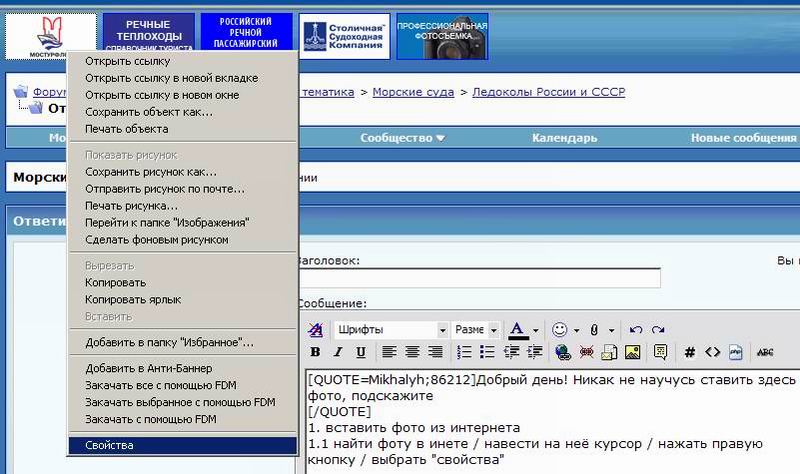Select Свойства in the context menu

[x=109, y=445]
